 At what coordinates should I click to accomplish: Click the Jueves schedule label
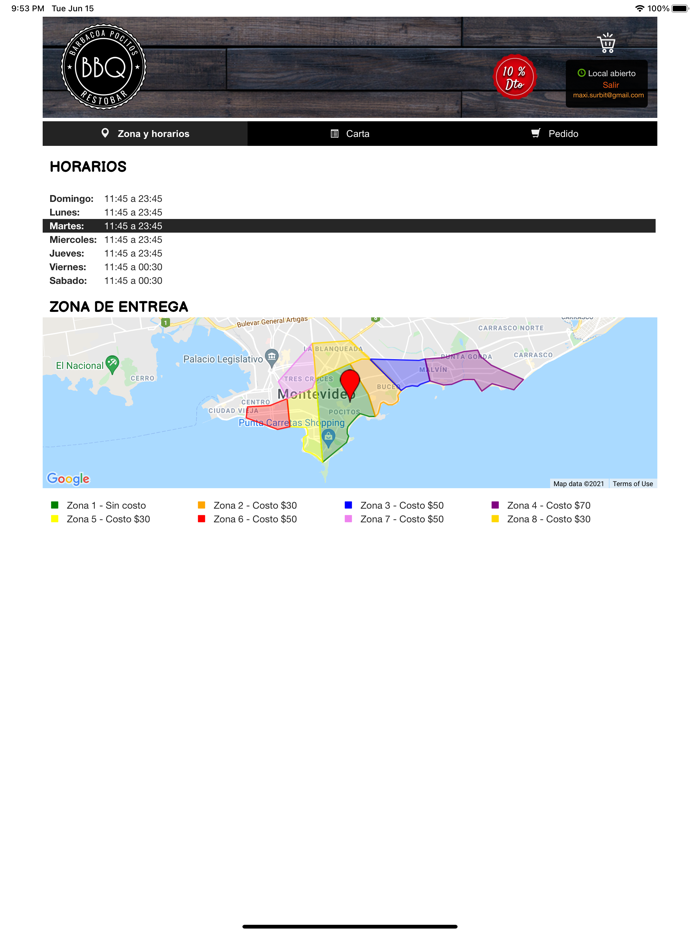tap(67, 253)
